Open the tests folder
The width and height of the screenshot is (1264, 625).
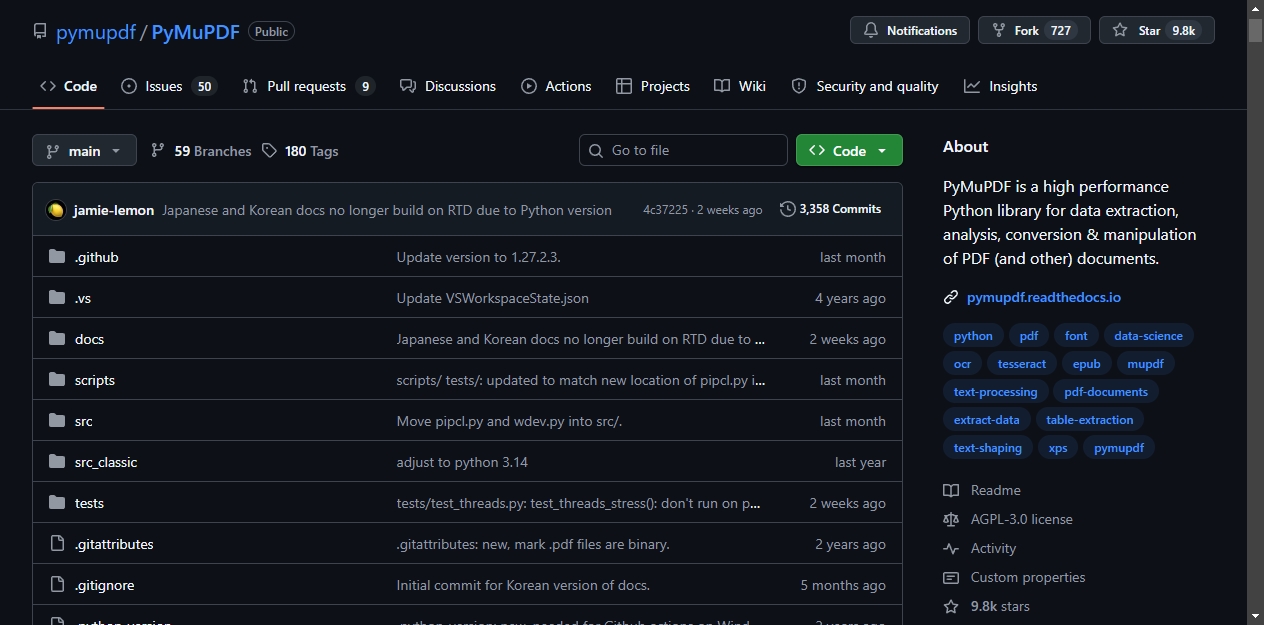(x=89, y=503)
